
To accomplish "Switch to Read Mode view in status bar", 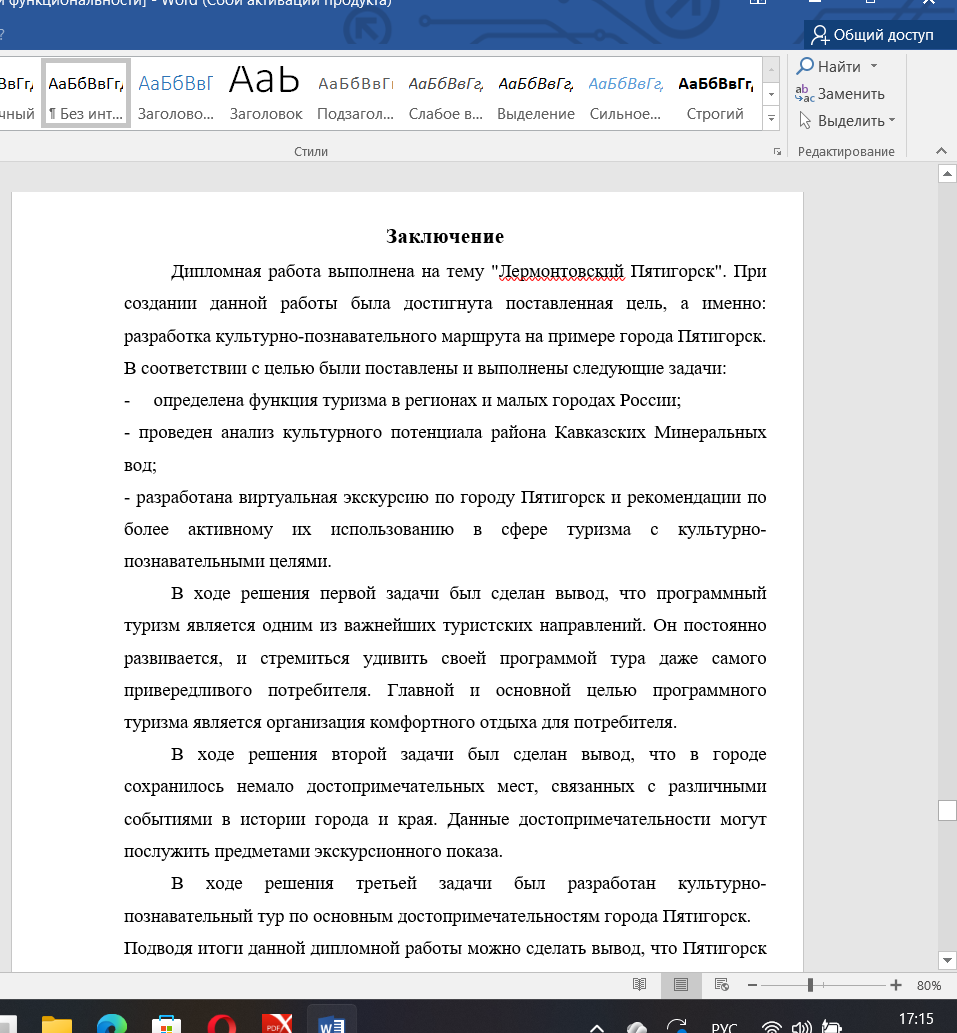I will 640,984.
